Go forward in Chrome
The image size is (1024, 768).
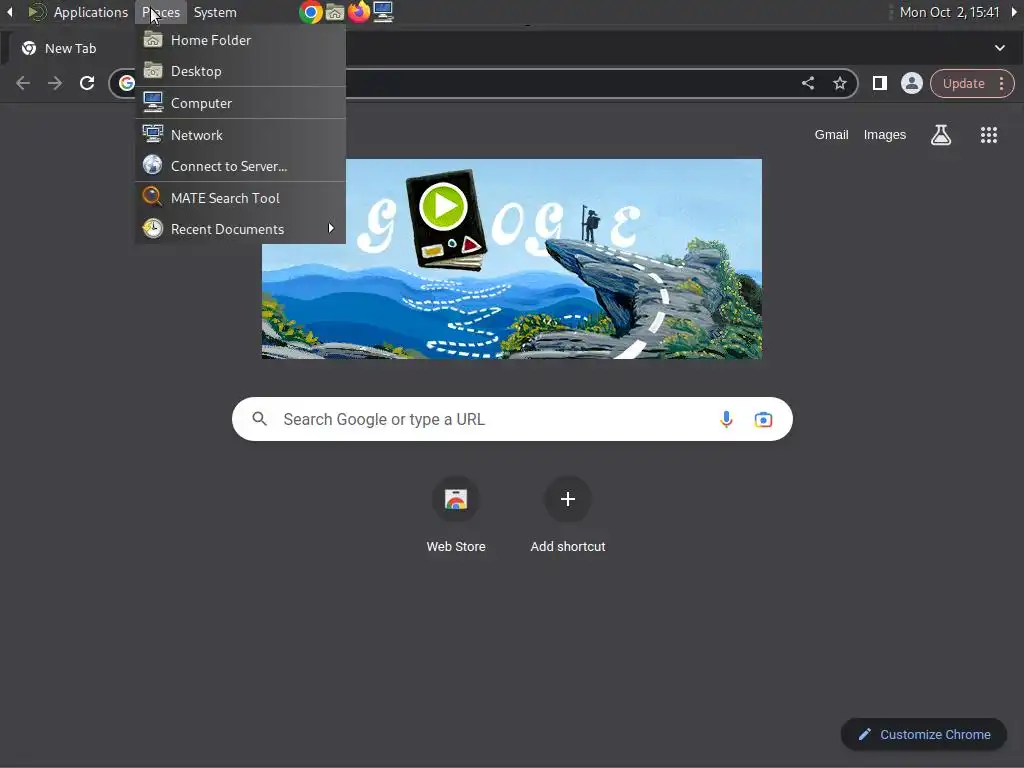55,83
